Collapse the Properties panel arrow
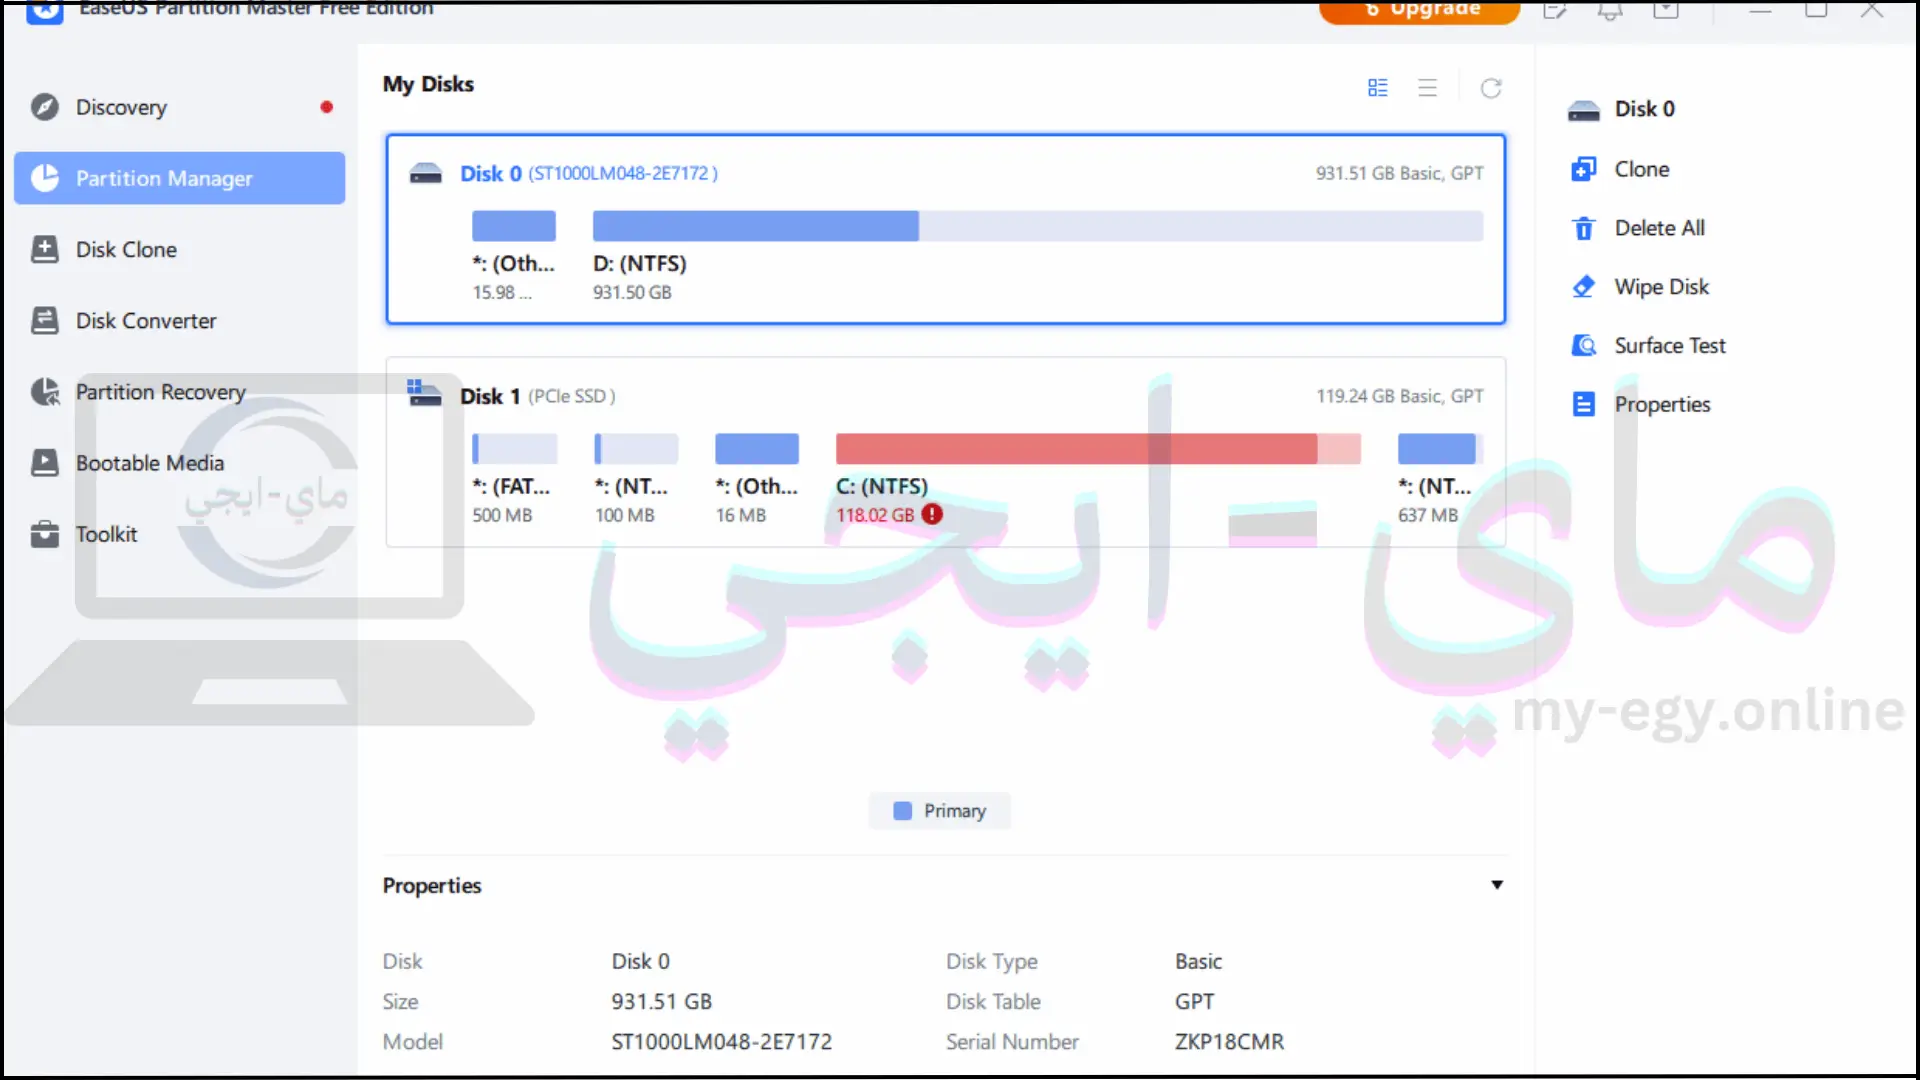This screenshot has width=1920, height=1080. 1497,885
